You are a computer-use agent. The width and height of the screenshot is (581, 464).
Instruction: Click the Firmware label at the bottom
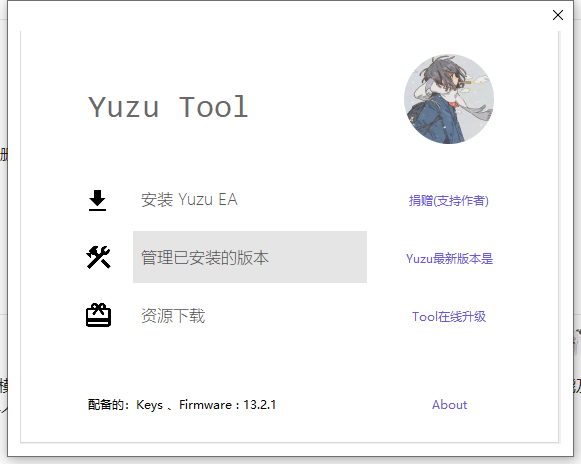tap(206, 405)
